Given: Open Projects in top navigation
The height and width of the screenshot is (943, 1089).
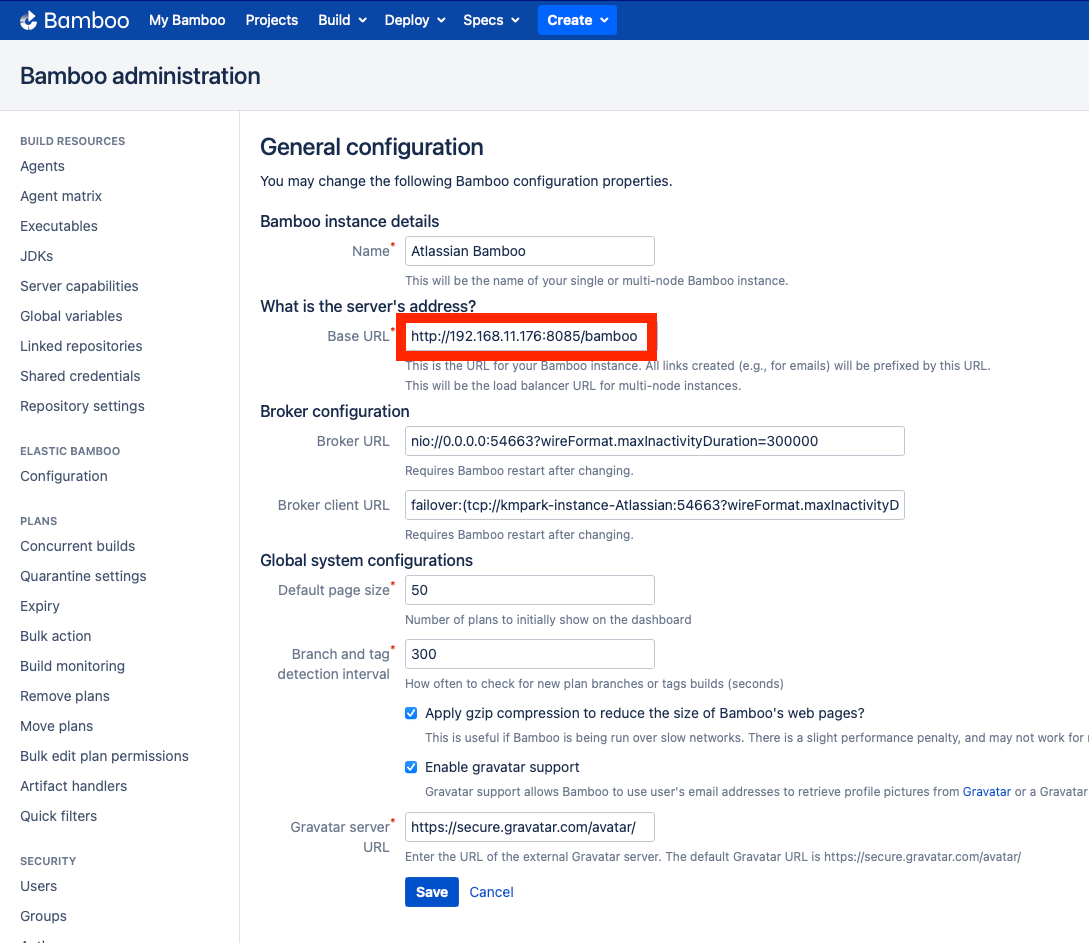Looking at the screenshot, I should click(x=272, y=20).
